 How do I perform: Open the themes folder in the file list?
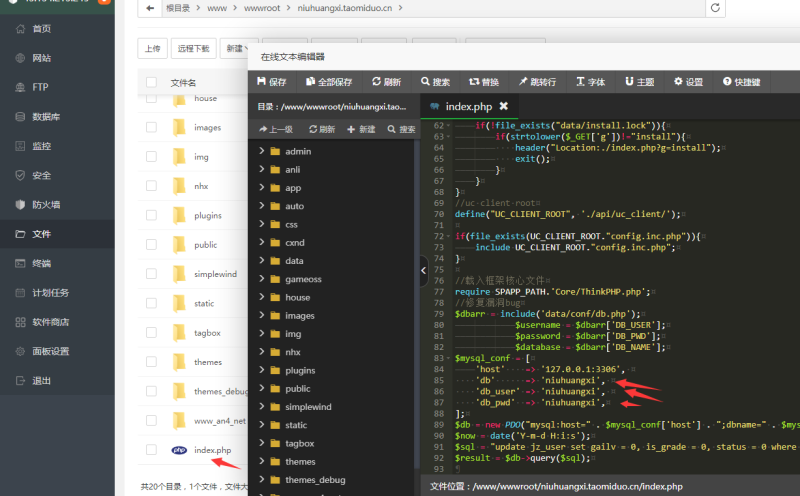[208, 362]
